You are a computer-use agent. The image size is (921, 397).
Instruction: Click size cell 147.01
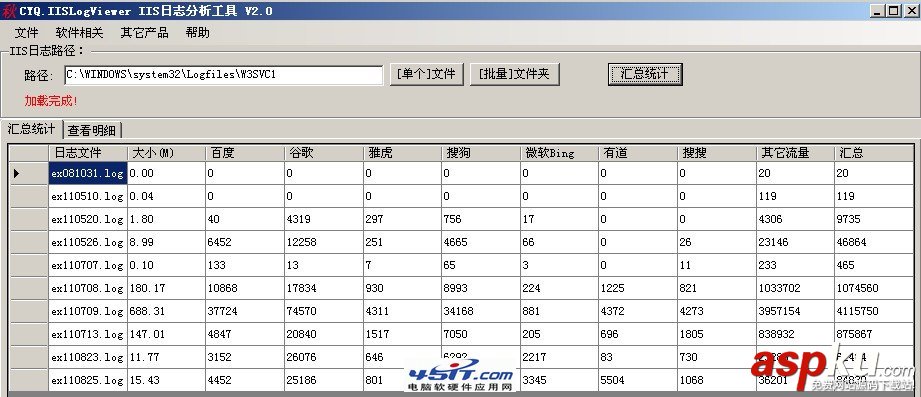click(166, 334)
